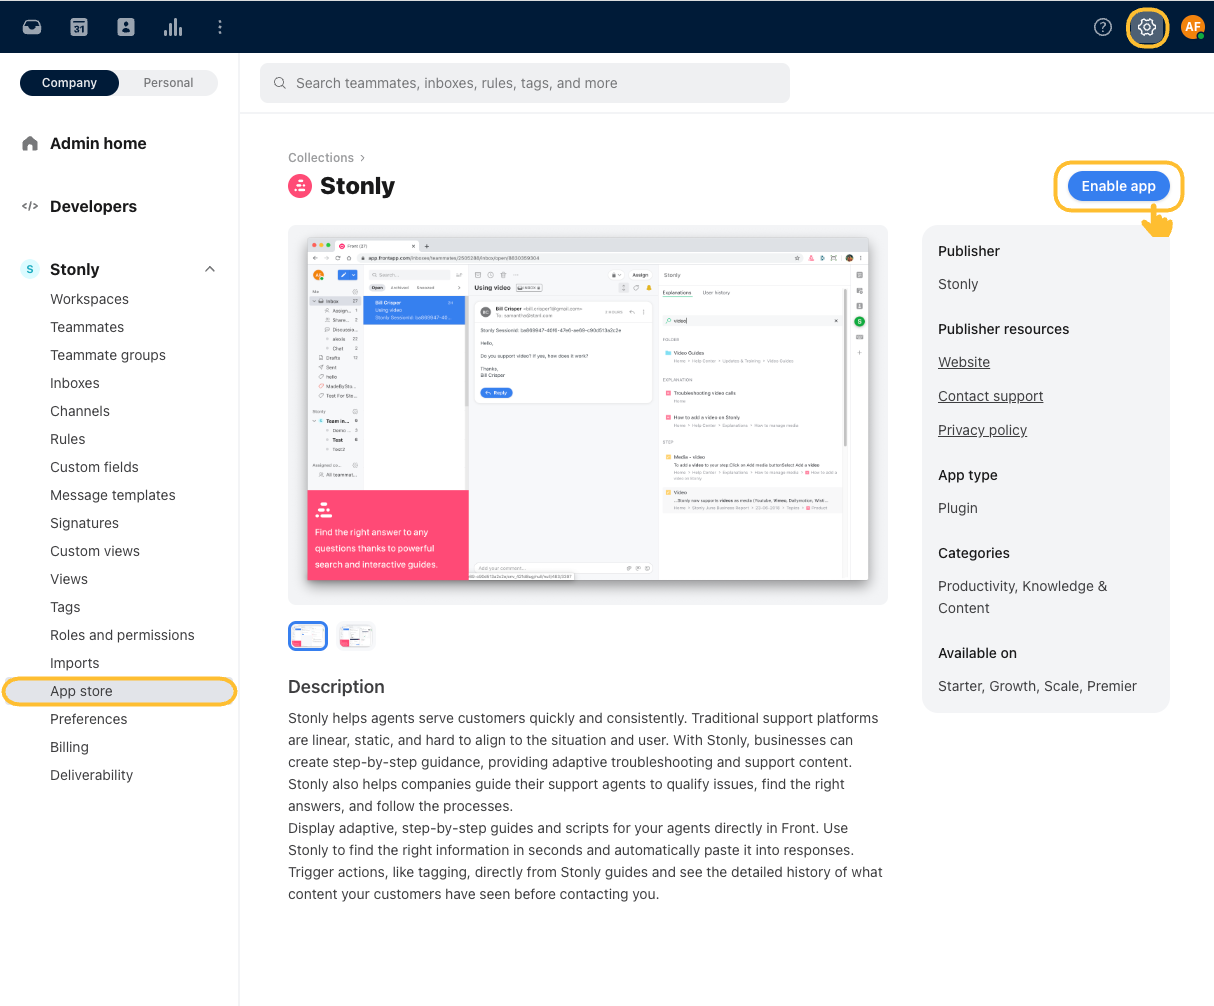Click the Enable app button
The image size is (1214, 1006).
pyautogui.click(x=1118, y=186)
